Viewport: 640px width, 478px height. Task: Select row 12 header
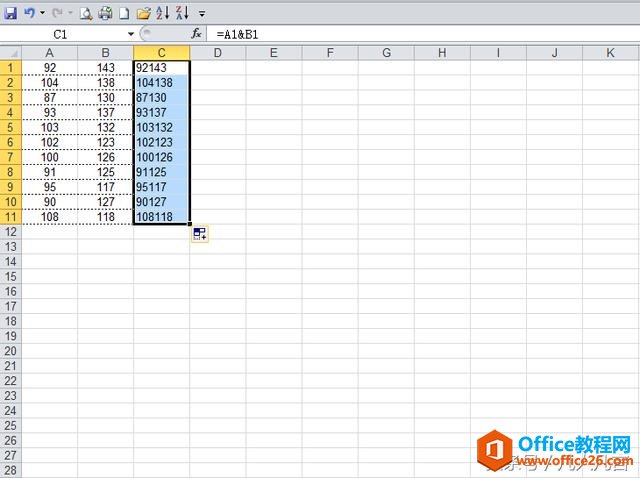coord(11,231)
